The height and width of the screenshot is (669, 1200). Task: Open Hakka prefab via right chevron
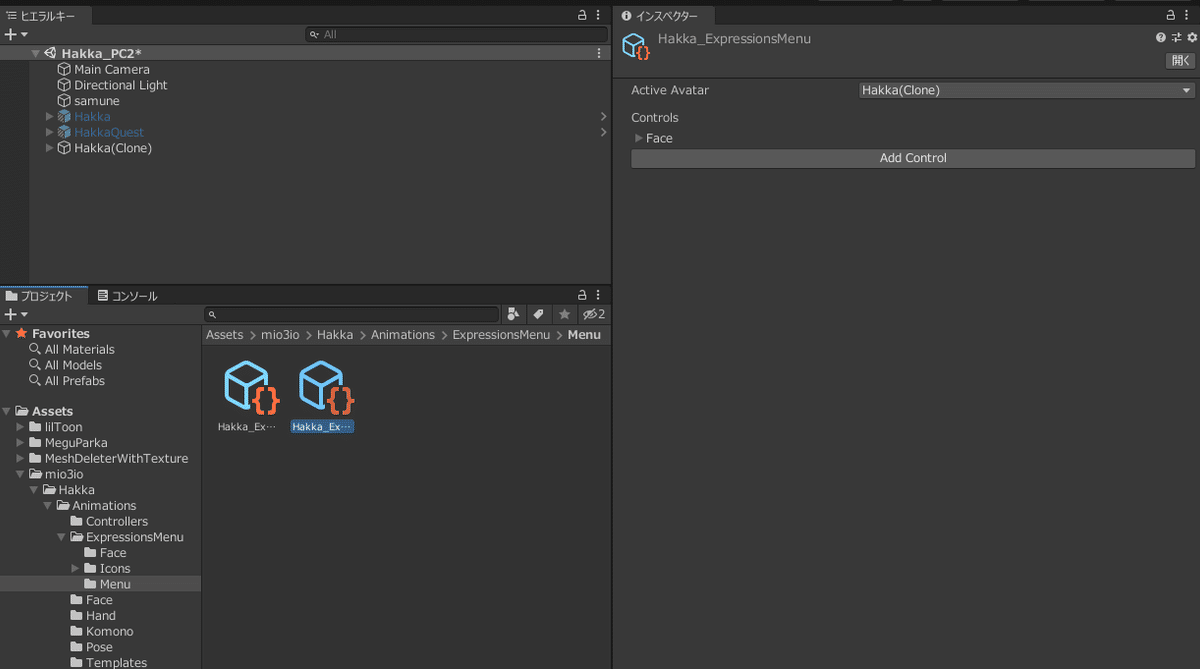(x=603, y=117)
